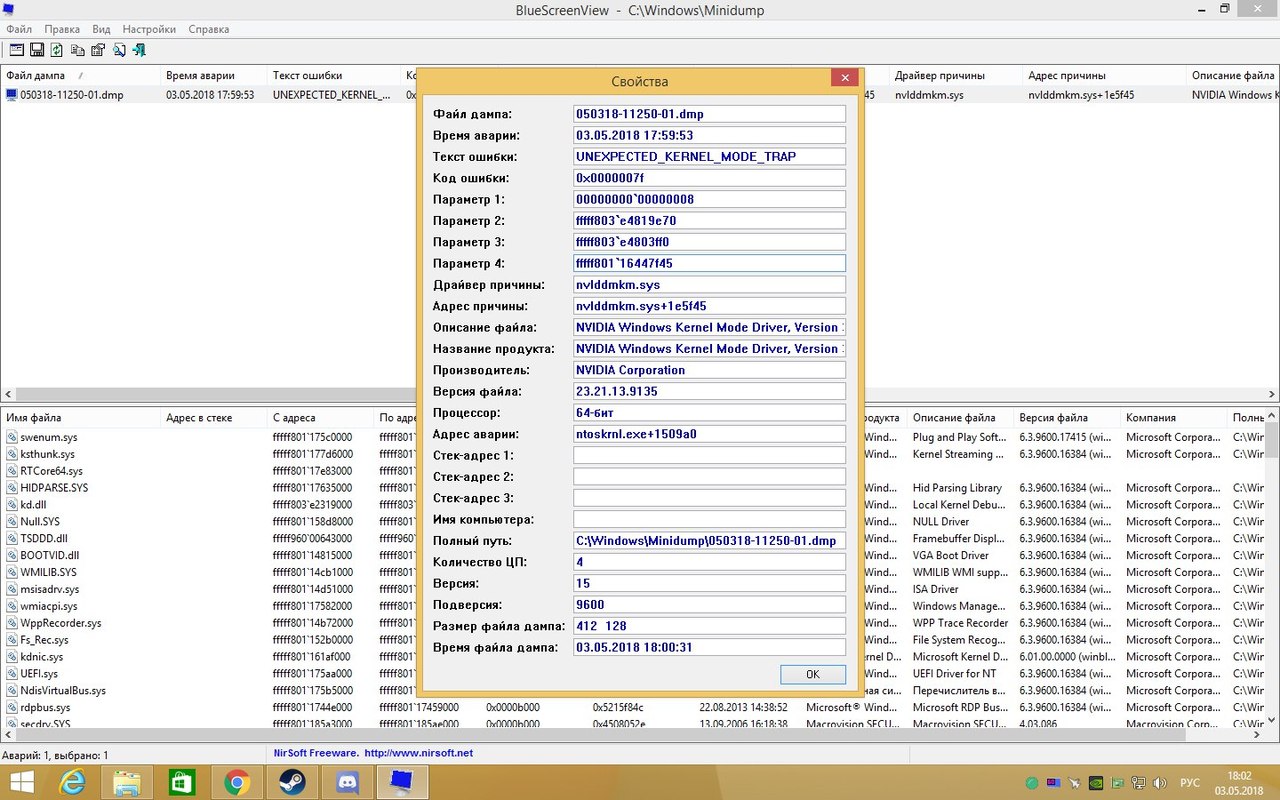Open the Properties toolbar icon
The image size is (1280, 800).
click(x=98, y=50)
